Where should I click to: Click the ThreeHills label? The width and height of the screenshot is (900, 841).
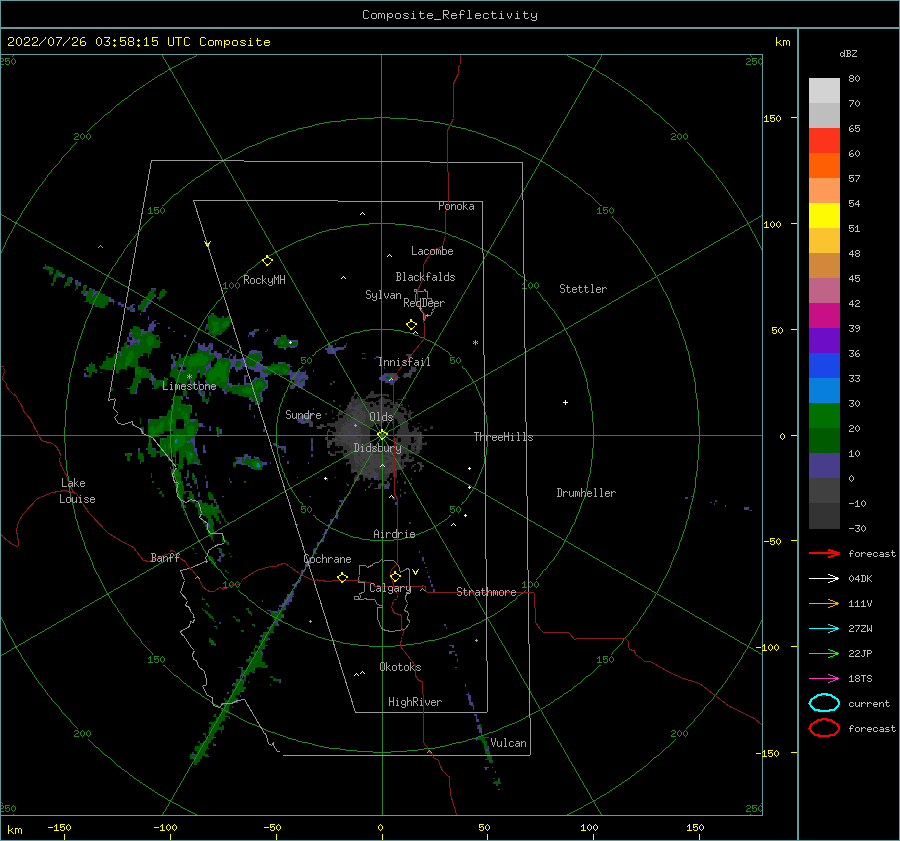tap(503, 437)
